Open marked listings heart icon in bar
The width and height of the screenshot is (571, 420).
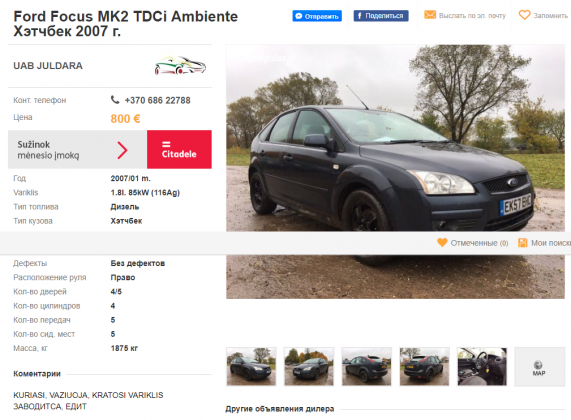pyautogui.click(x=442, y=243)
